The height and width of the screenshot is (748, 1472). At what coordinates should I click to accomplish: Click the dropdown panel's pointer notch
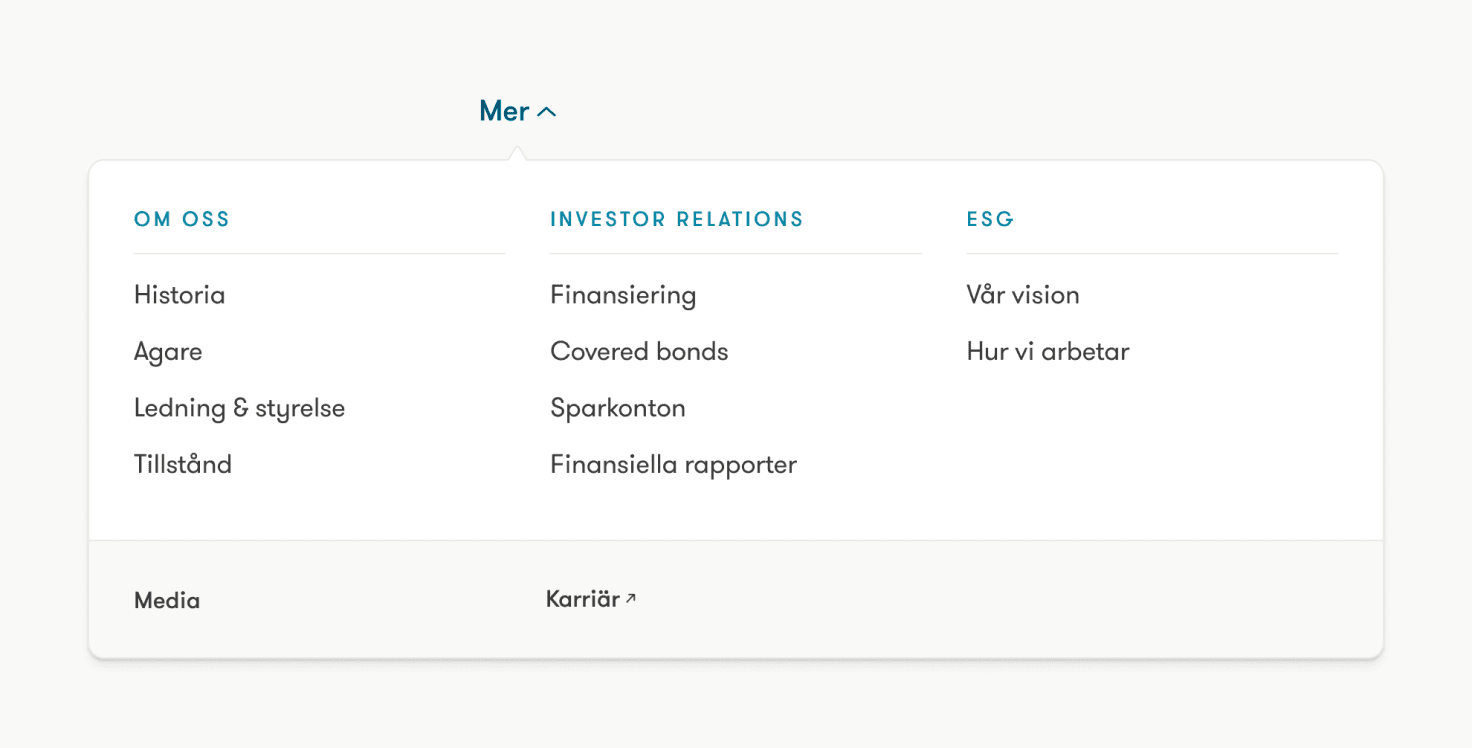(x=516, y=154)
